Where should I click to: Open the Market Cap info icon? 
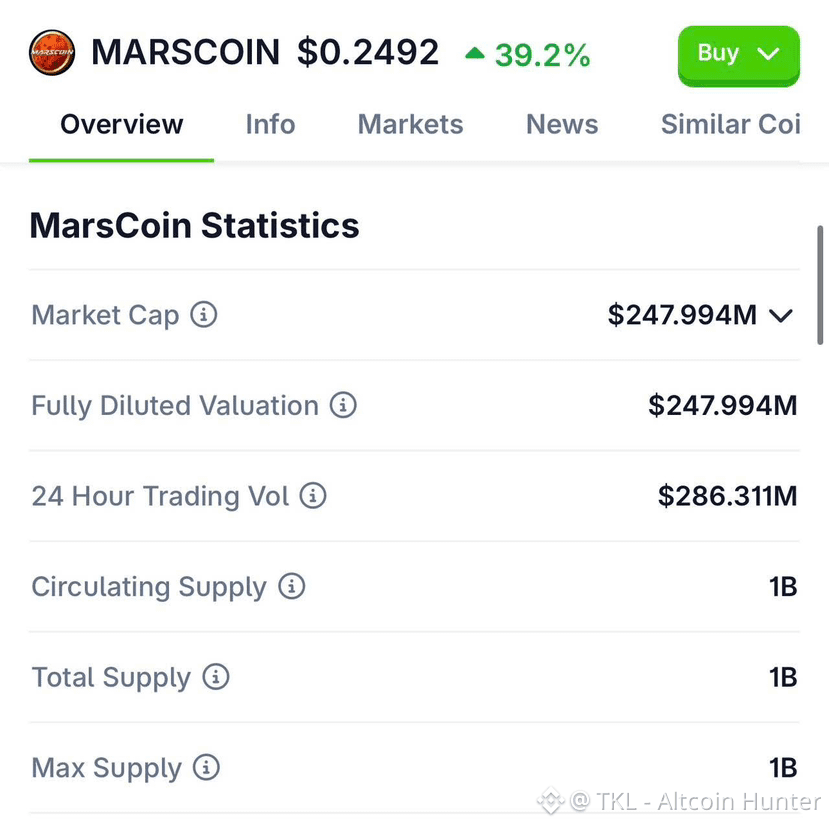tap(204, 315)
